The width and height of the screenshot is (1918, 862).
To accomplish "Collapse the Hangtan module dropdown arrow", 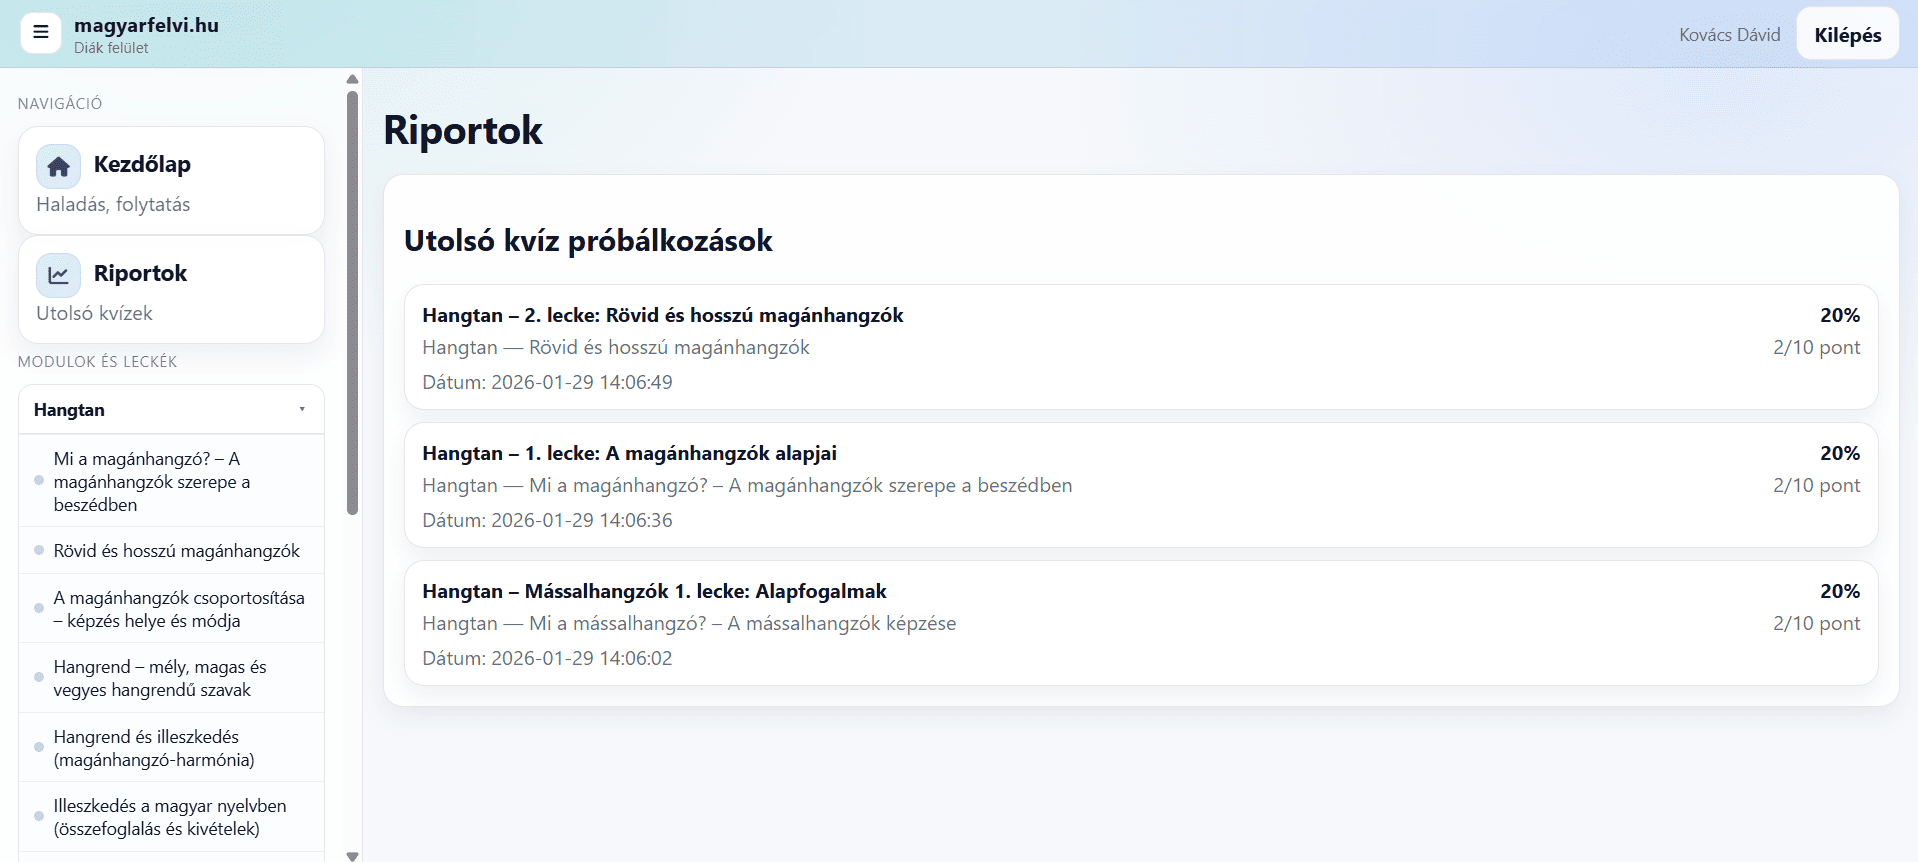I will click(x=302, y=409).
